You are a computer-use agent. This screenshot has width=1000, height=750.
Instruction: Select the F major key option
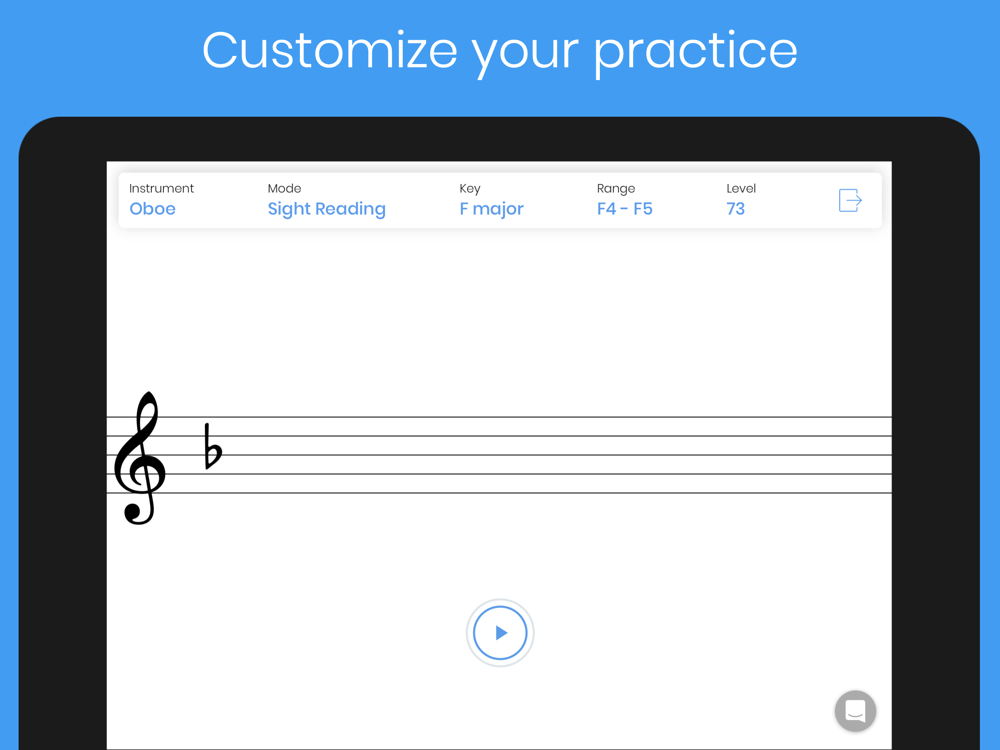point(492,209)
